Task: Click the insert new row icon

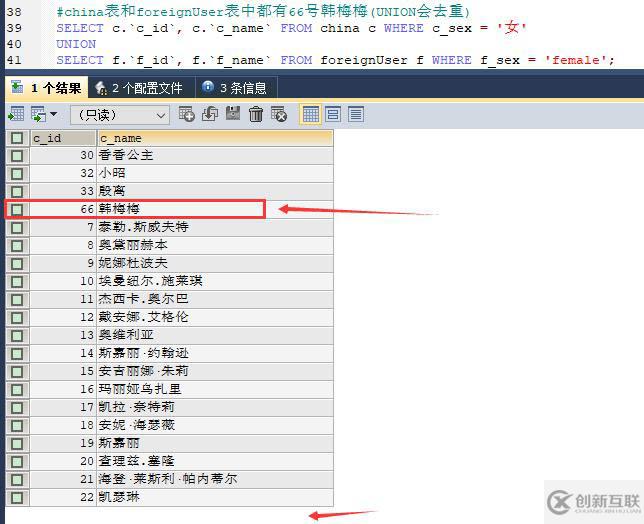Action: coord(186,114)
